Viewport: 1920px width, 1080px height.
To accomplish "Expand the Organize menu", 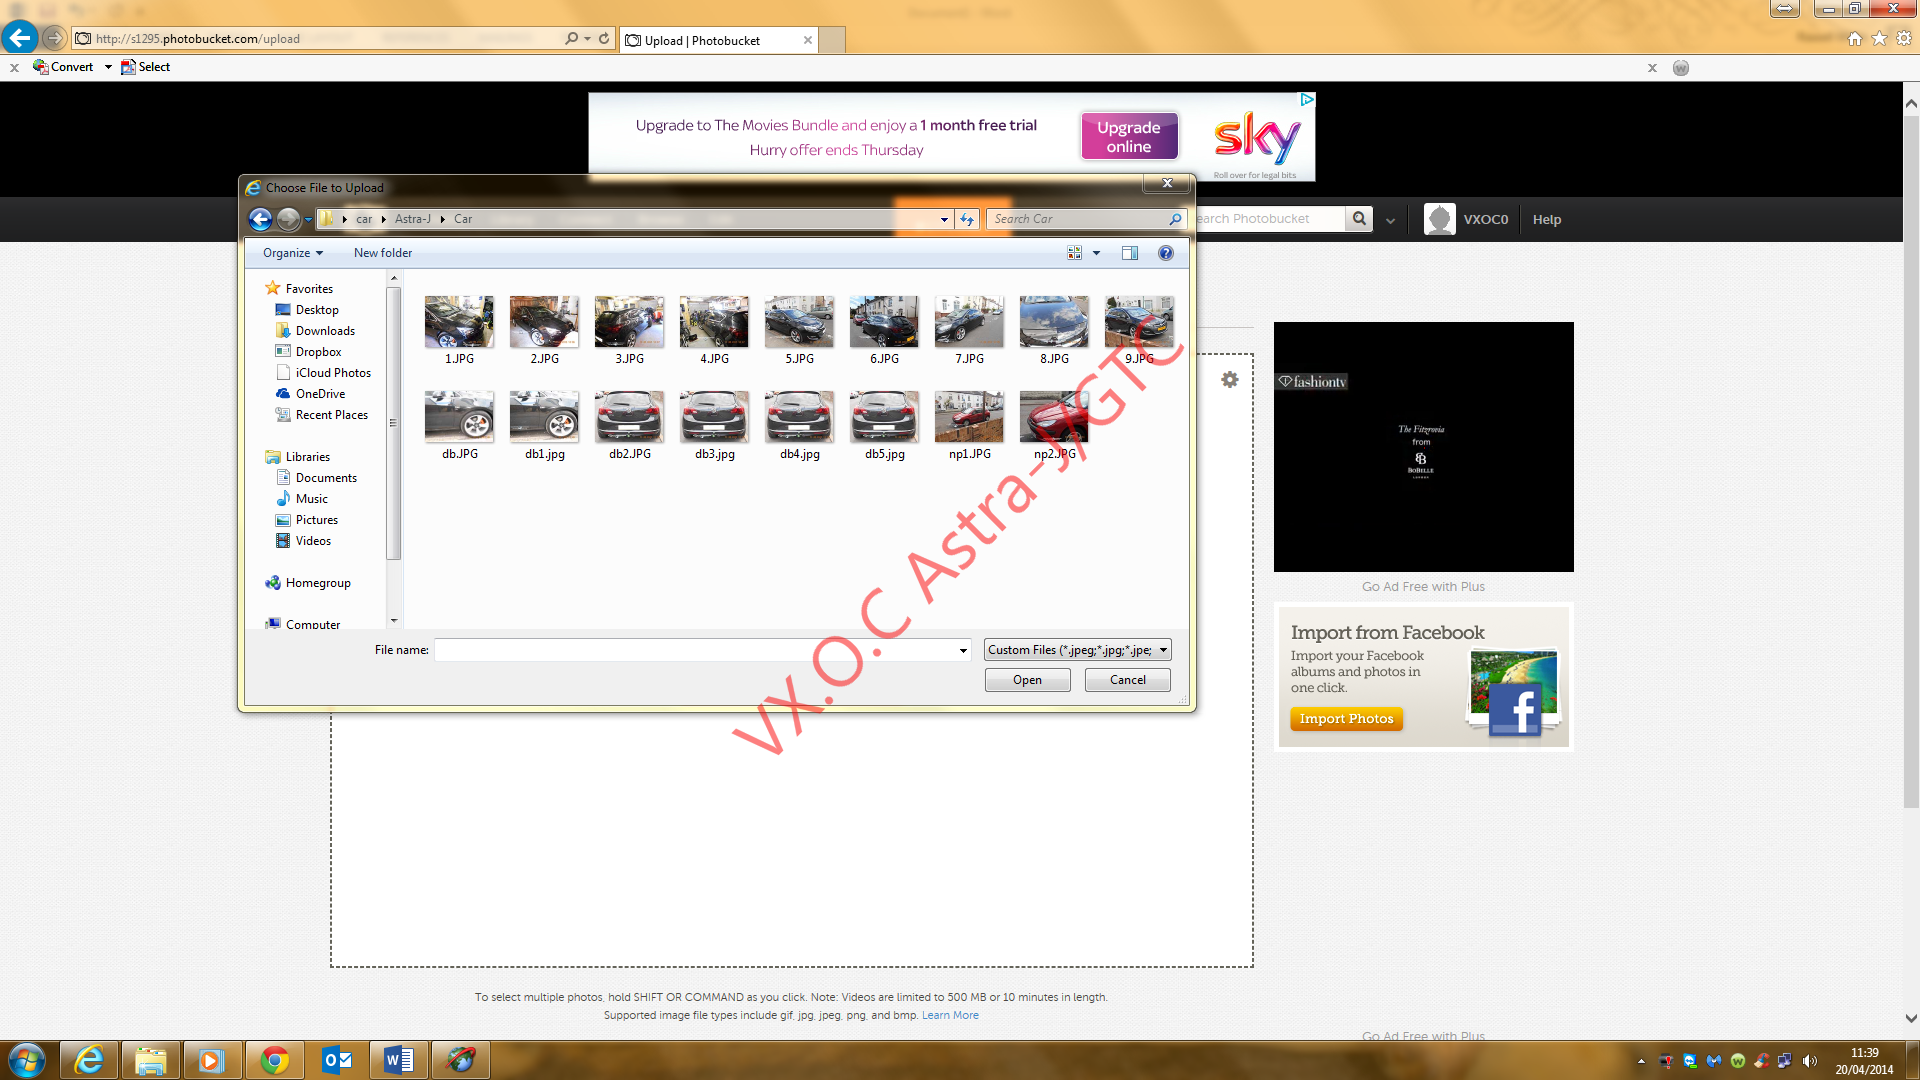I will 291,253.
